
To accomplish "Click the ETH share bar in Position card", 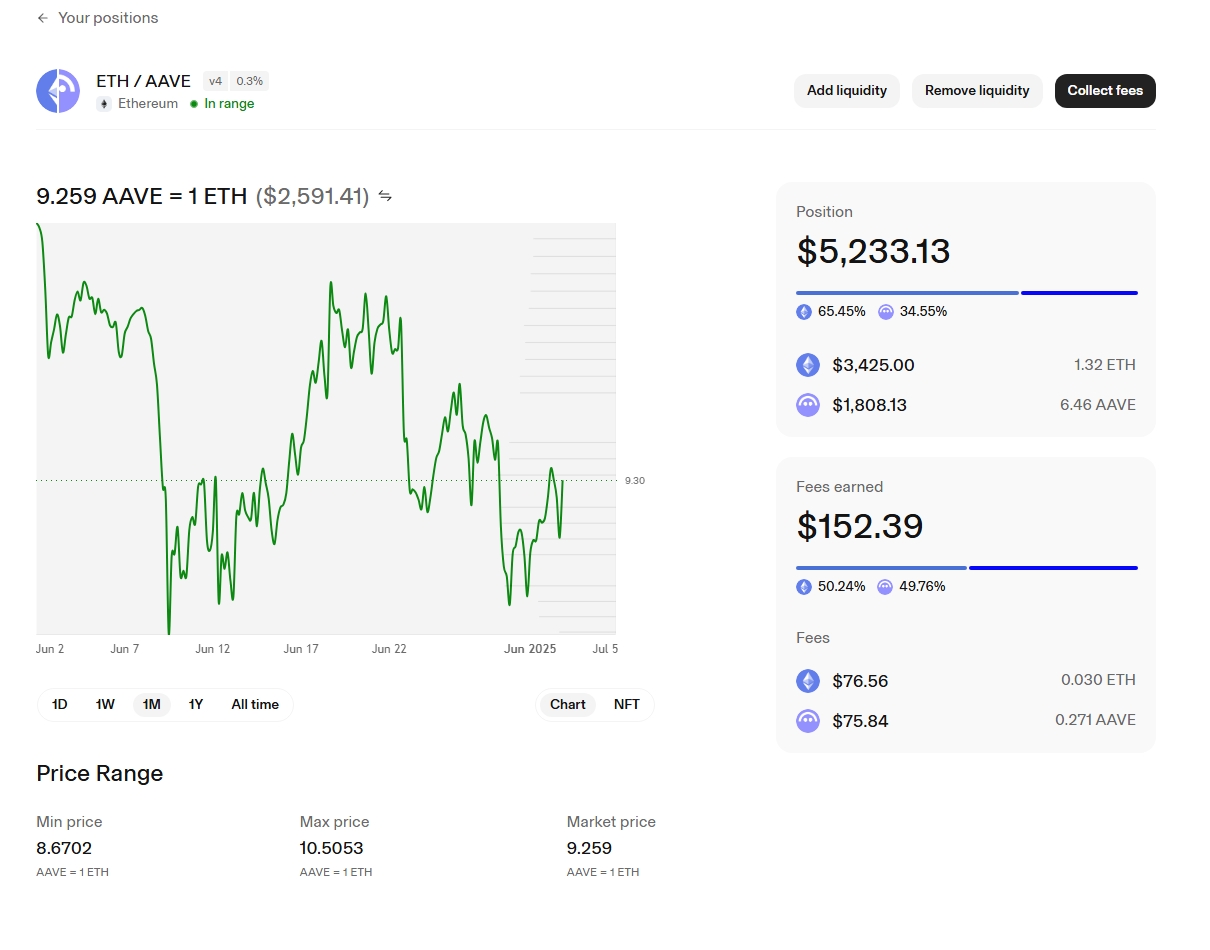I will (907, 293).
